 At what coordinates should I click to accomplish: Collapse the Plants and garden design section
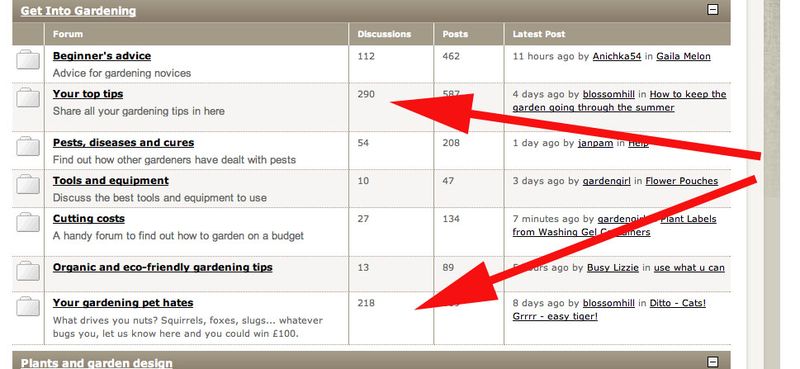[x=713, y=362]
